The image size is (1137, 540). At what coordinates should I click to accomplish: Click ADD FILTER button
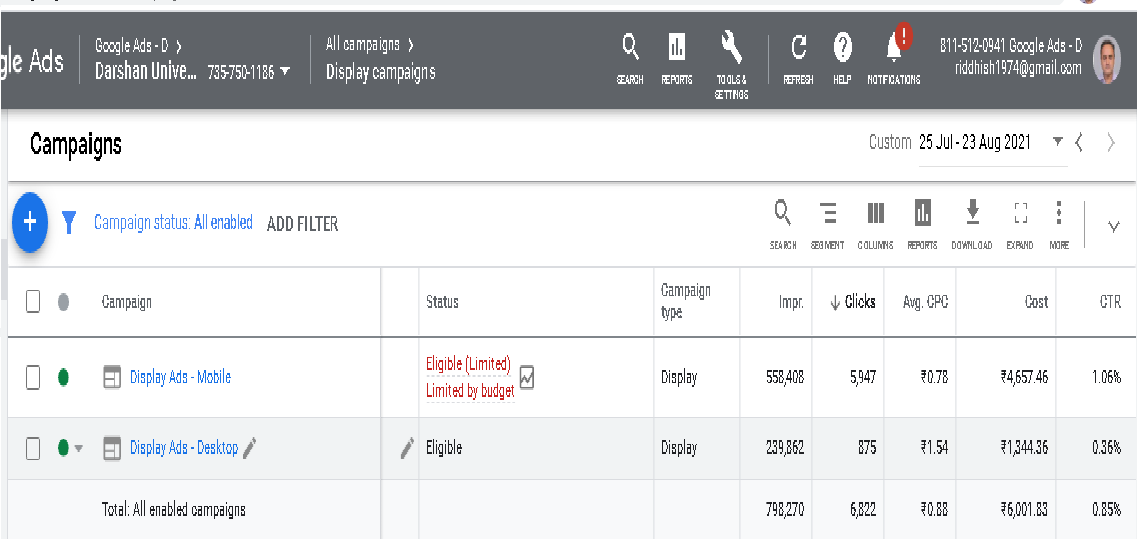[x=302, y=224]
